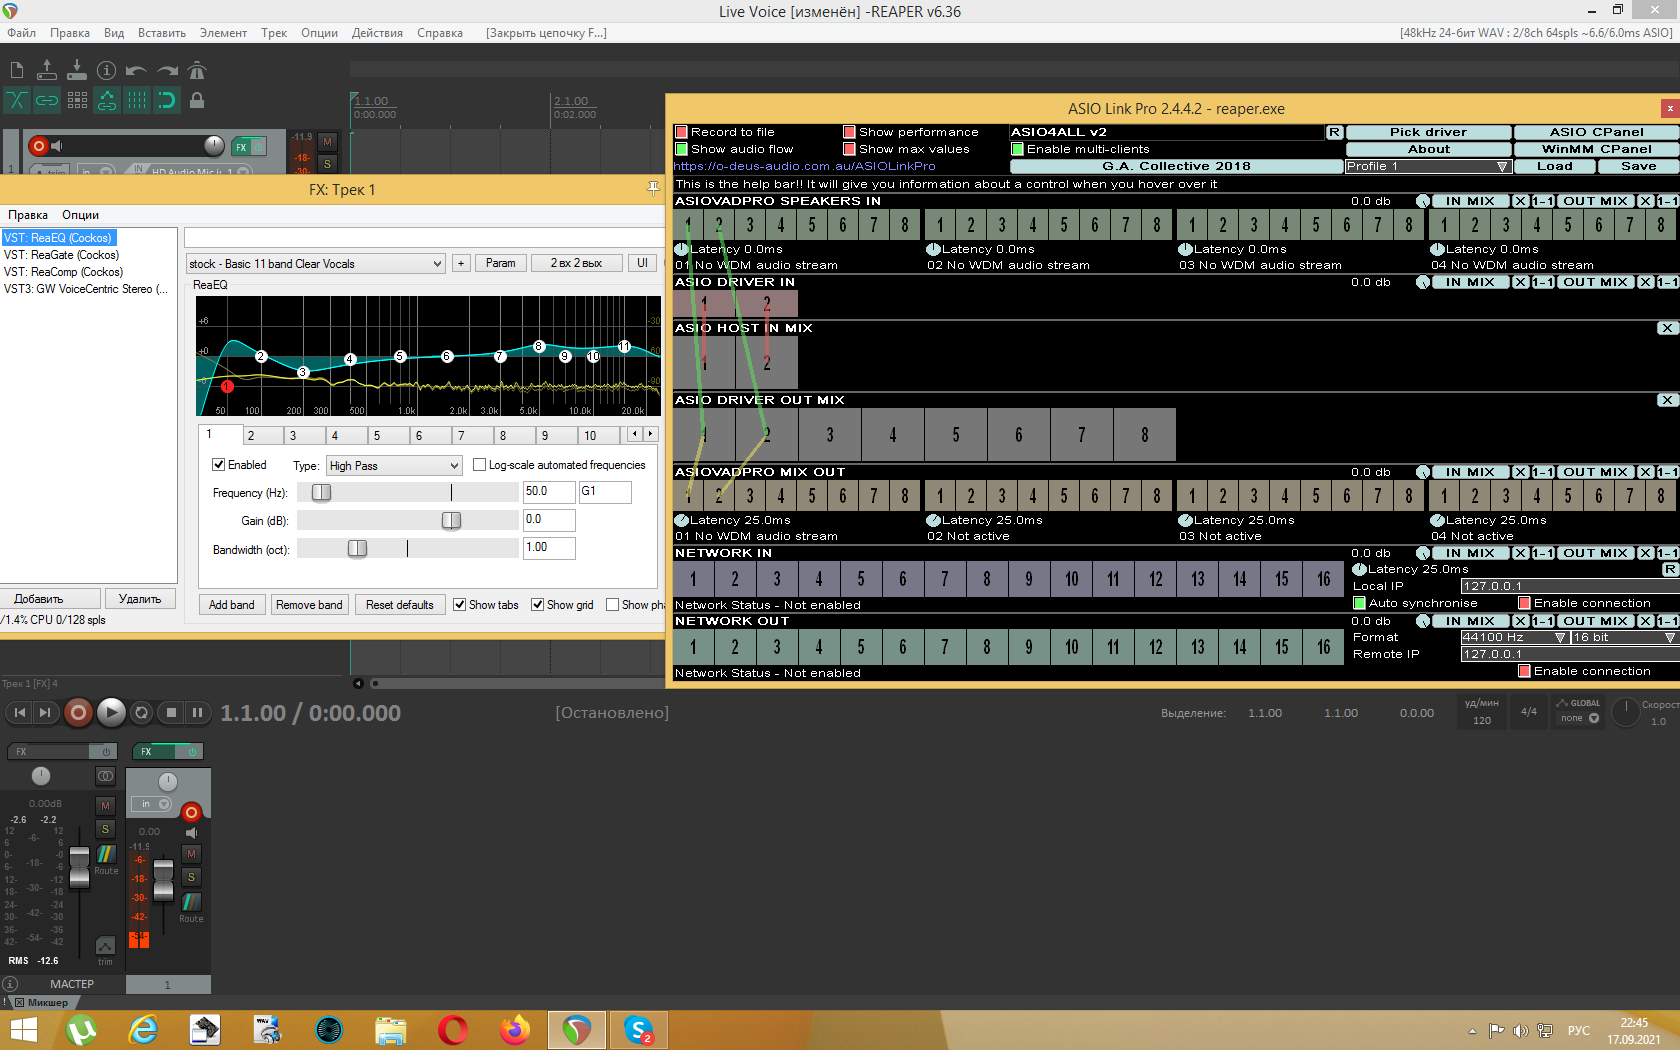Viewport: 1680px width, 1050px height.
Task: Click the Stop button in transport
Action: pos(171,713)
